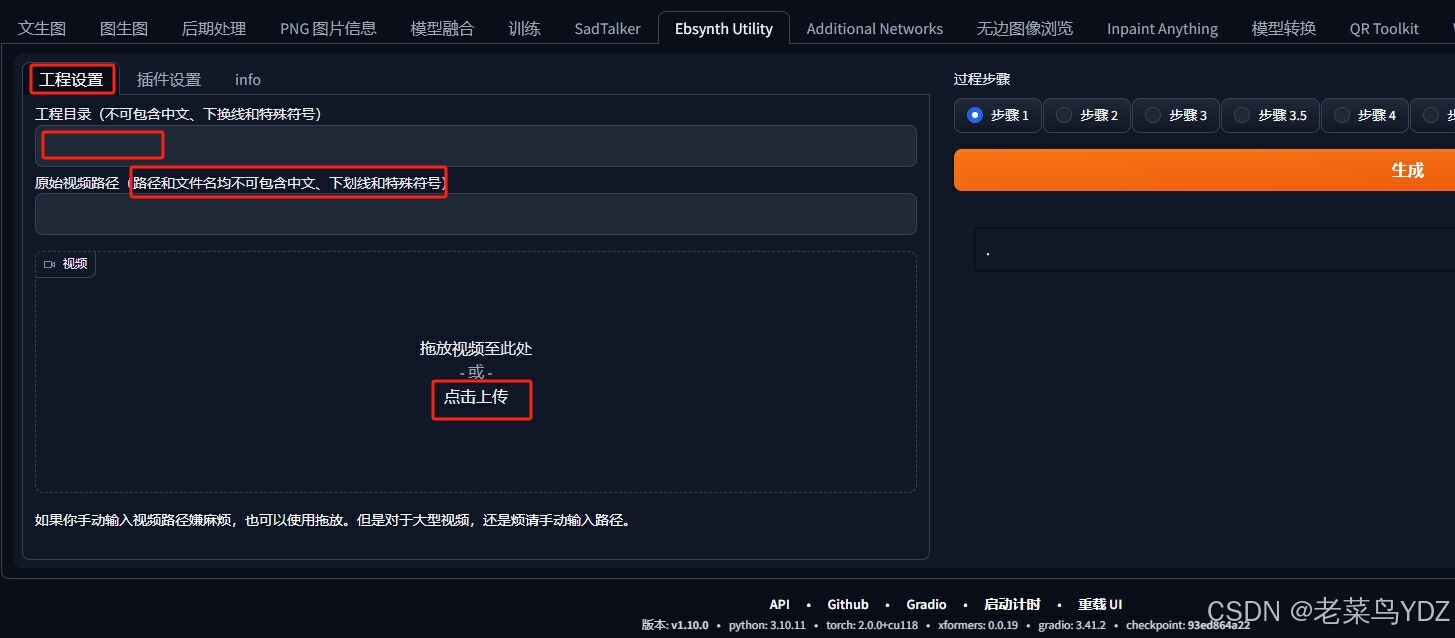Focus the 原始视频路径 input field
The height and width of the screenshot is (638, 1455).
(x=476, y=214)
